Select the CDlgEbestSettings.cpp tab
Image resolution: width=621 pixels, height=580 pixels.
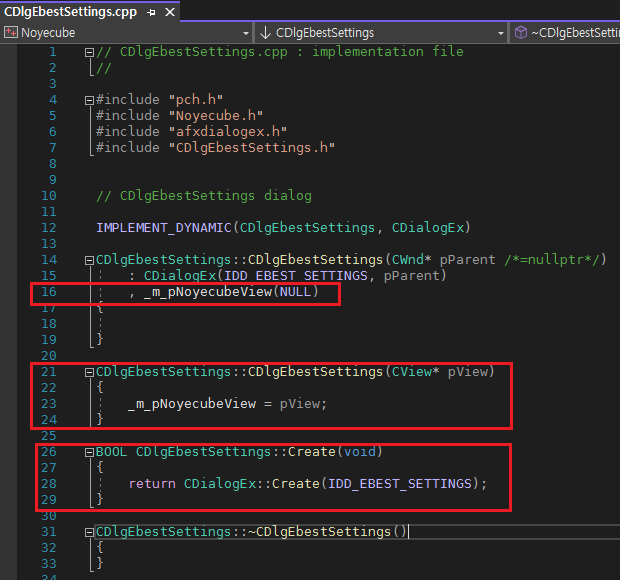pyautogui.click(x=70, y=12)
